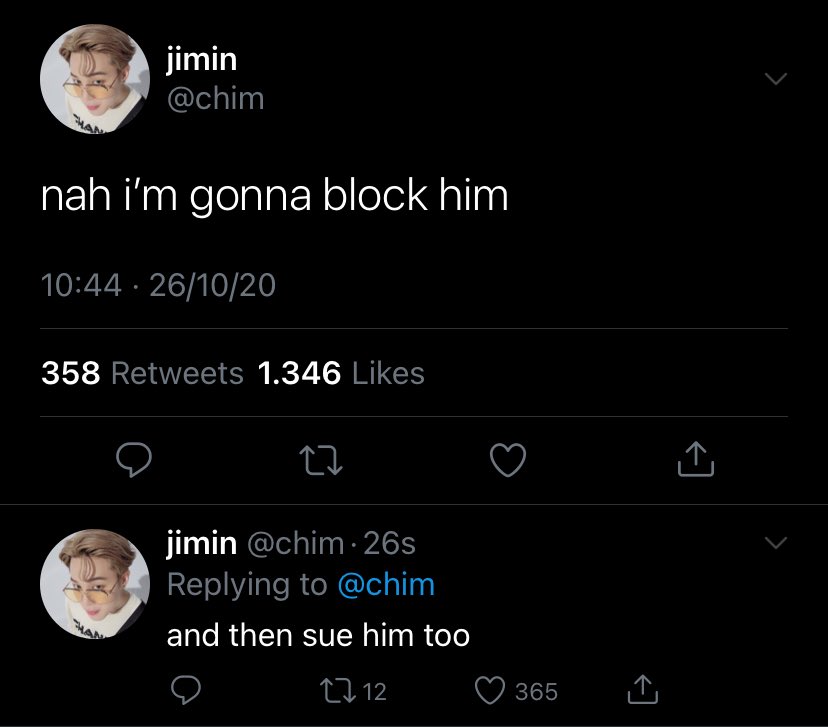Retweet the main 'block him' tweet
The width and height of the screenshot is (828, 727).
click(x=321, y=460)
